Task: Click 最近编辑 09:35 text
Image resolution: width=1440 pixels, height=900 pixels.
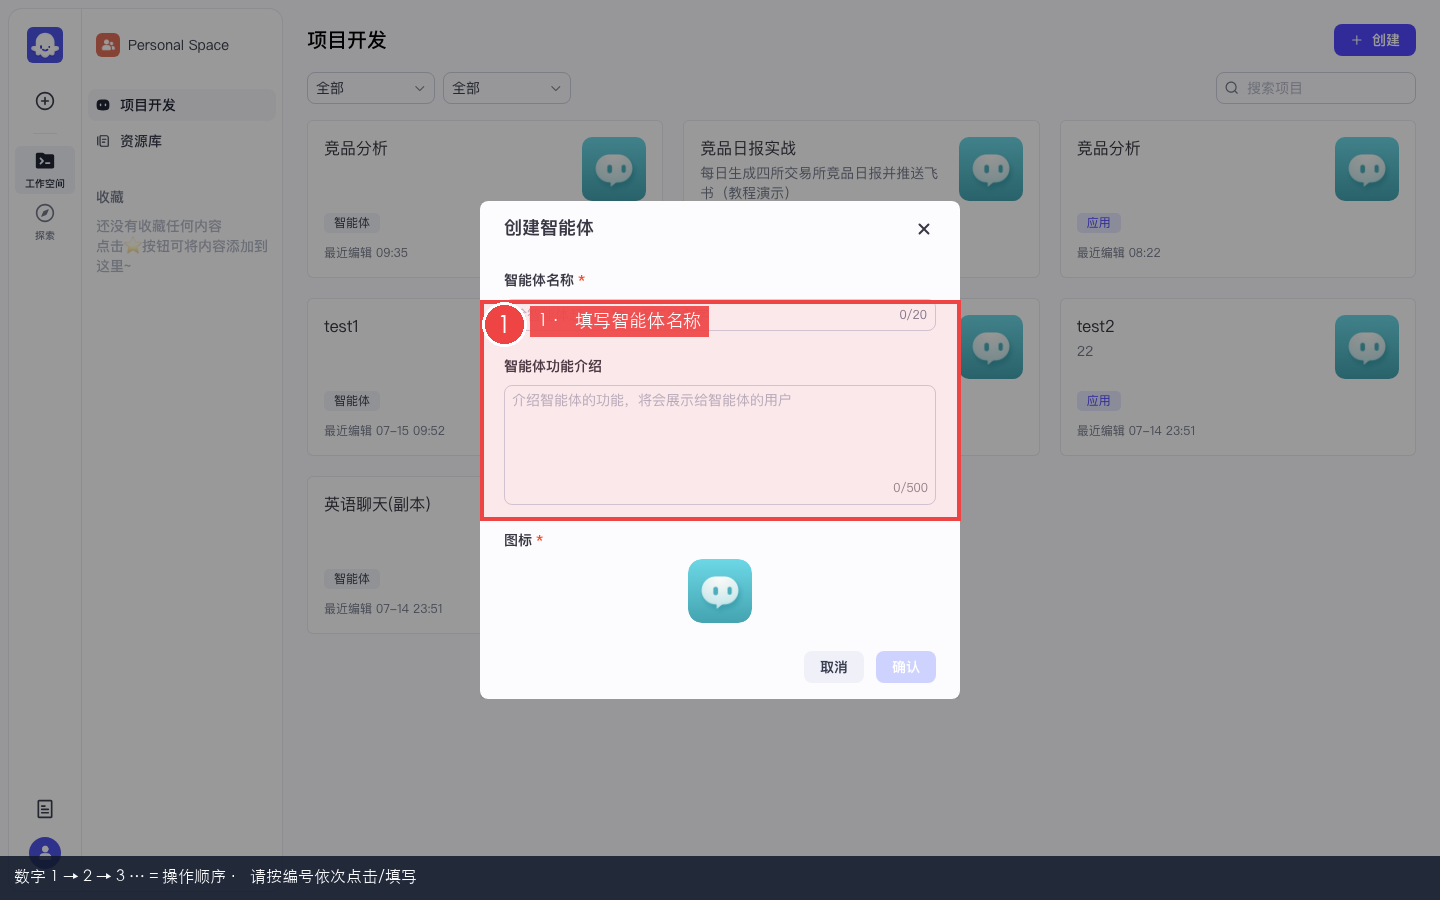Action: [366, 253]
